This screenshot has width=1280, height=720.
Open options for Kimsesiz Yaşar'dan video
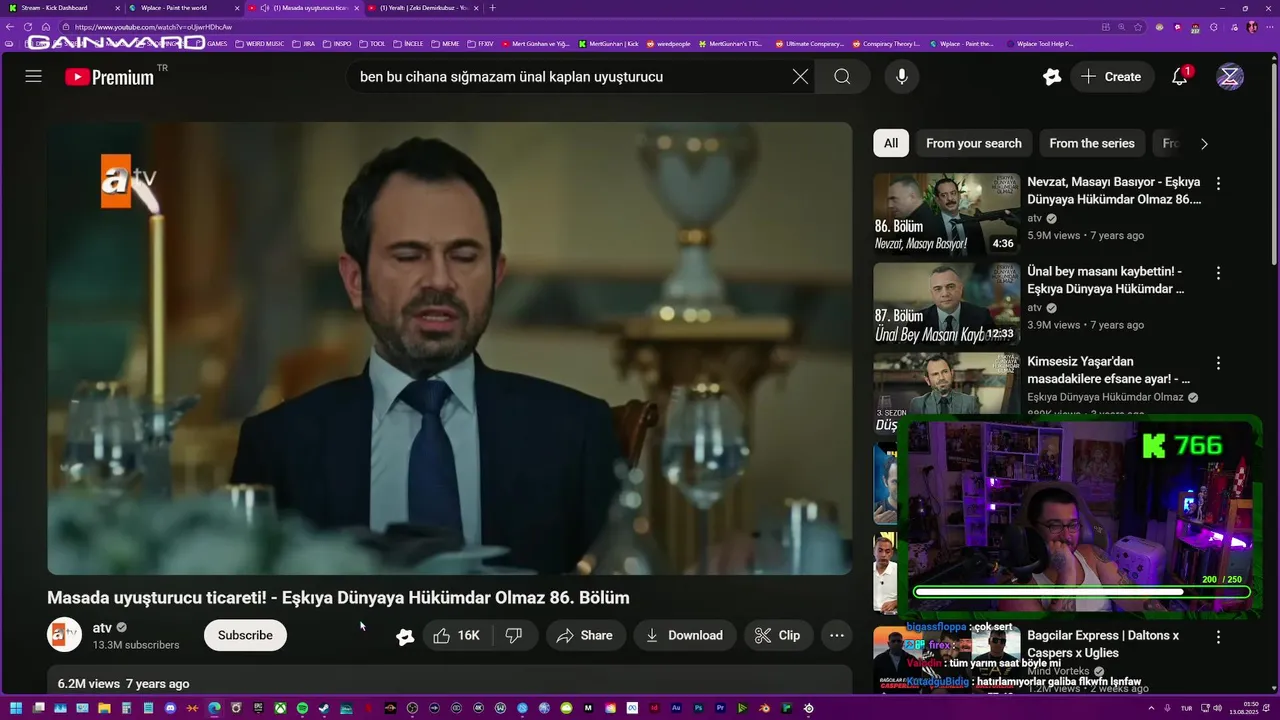pos(1218,363)
